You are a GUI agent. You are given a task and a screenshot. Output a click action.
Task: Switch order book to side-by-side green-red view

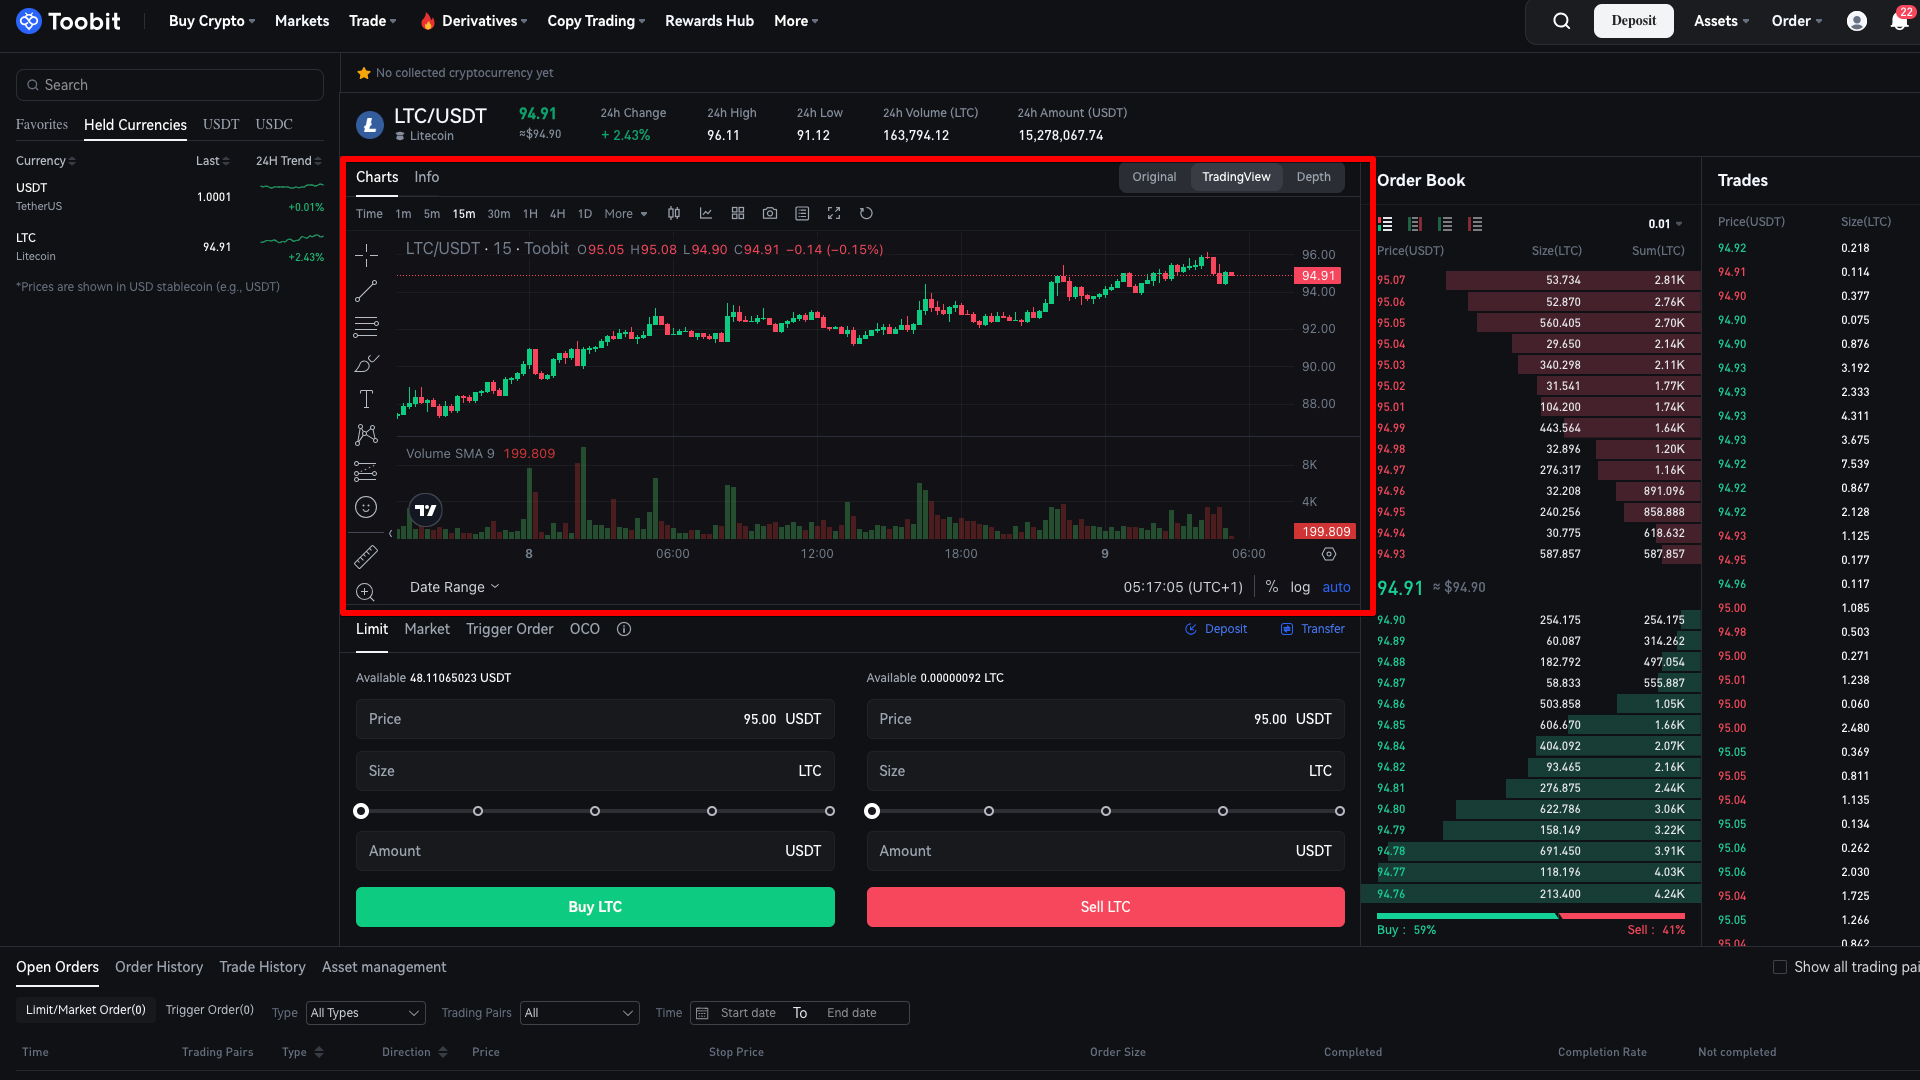(x=1415, y=224)
